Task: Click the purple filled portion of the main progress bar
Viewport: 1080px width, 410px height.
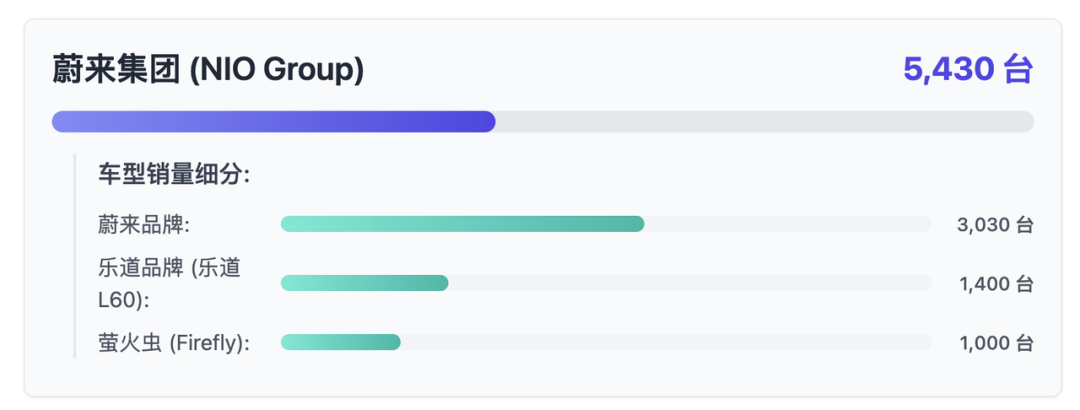Action: [x=273, y=121]
